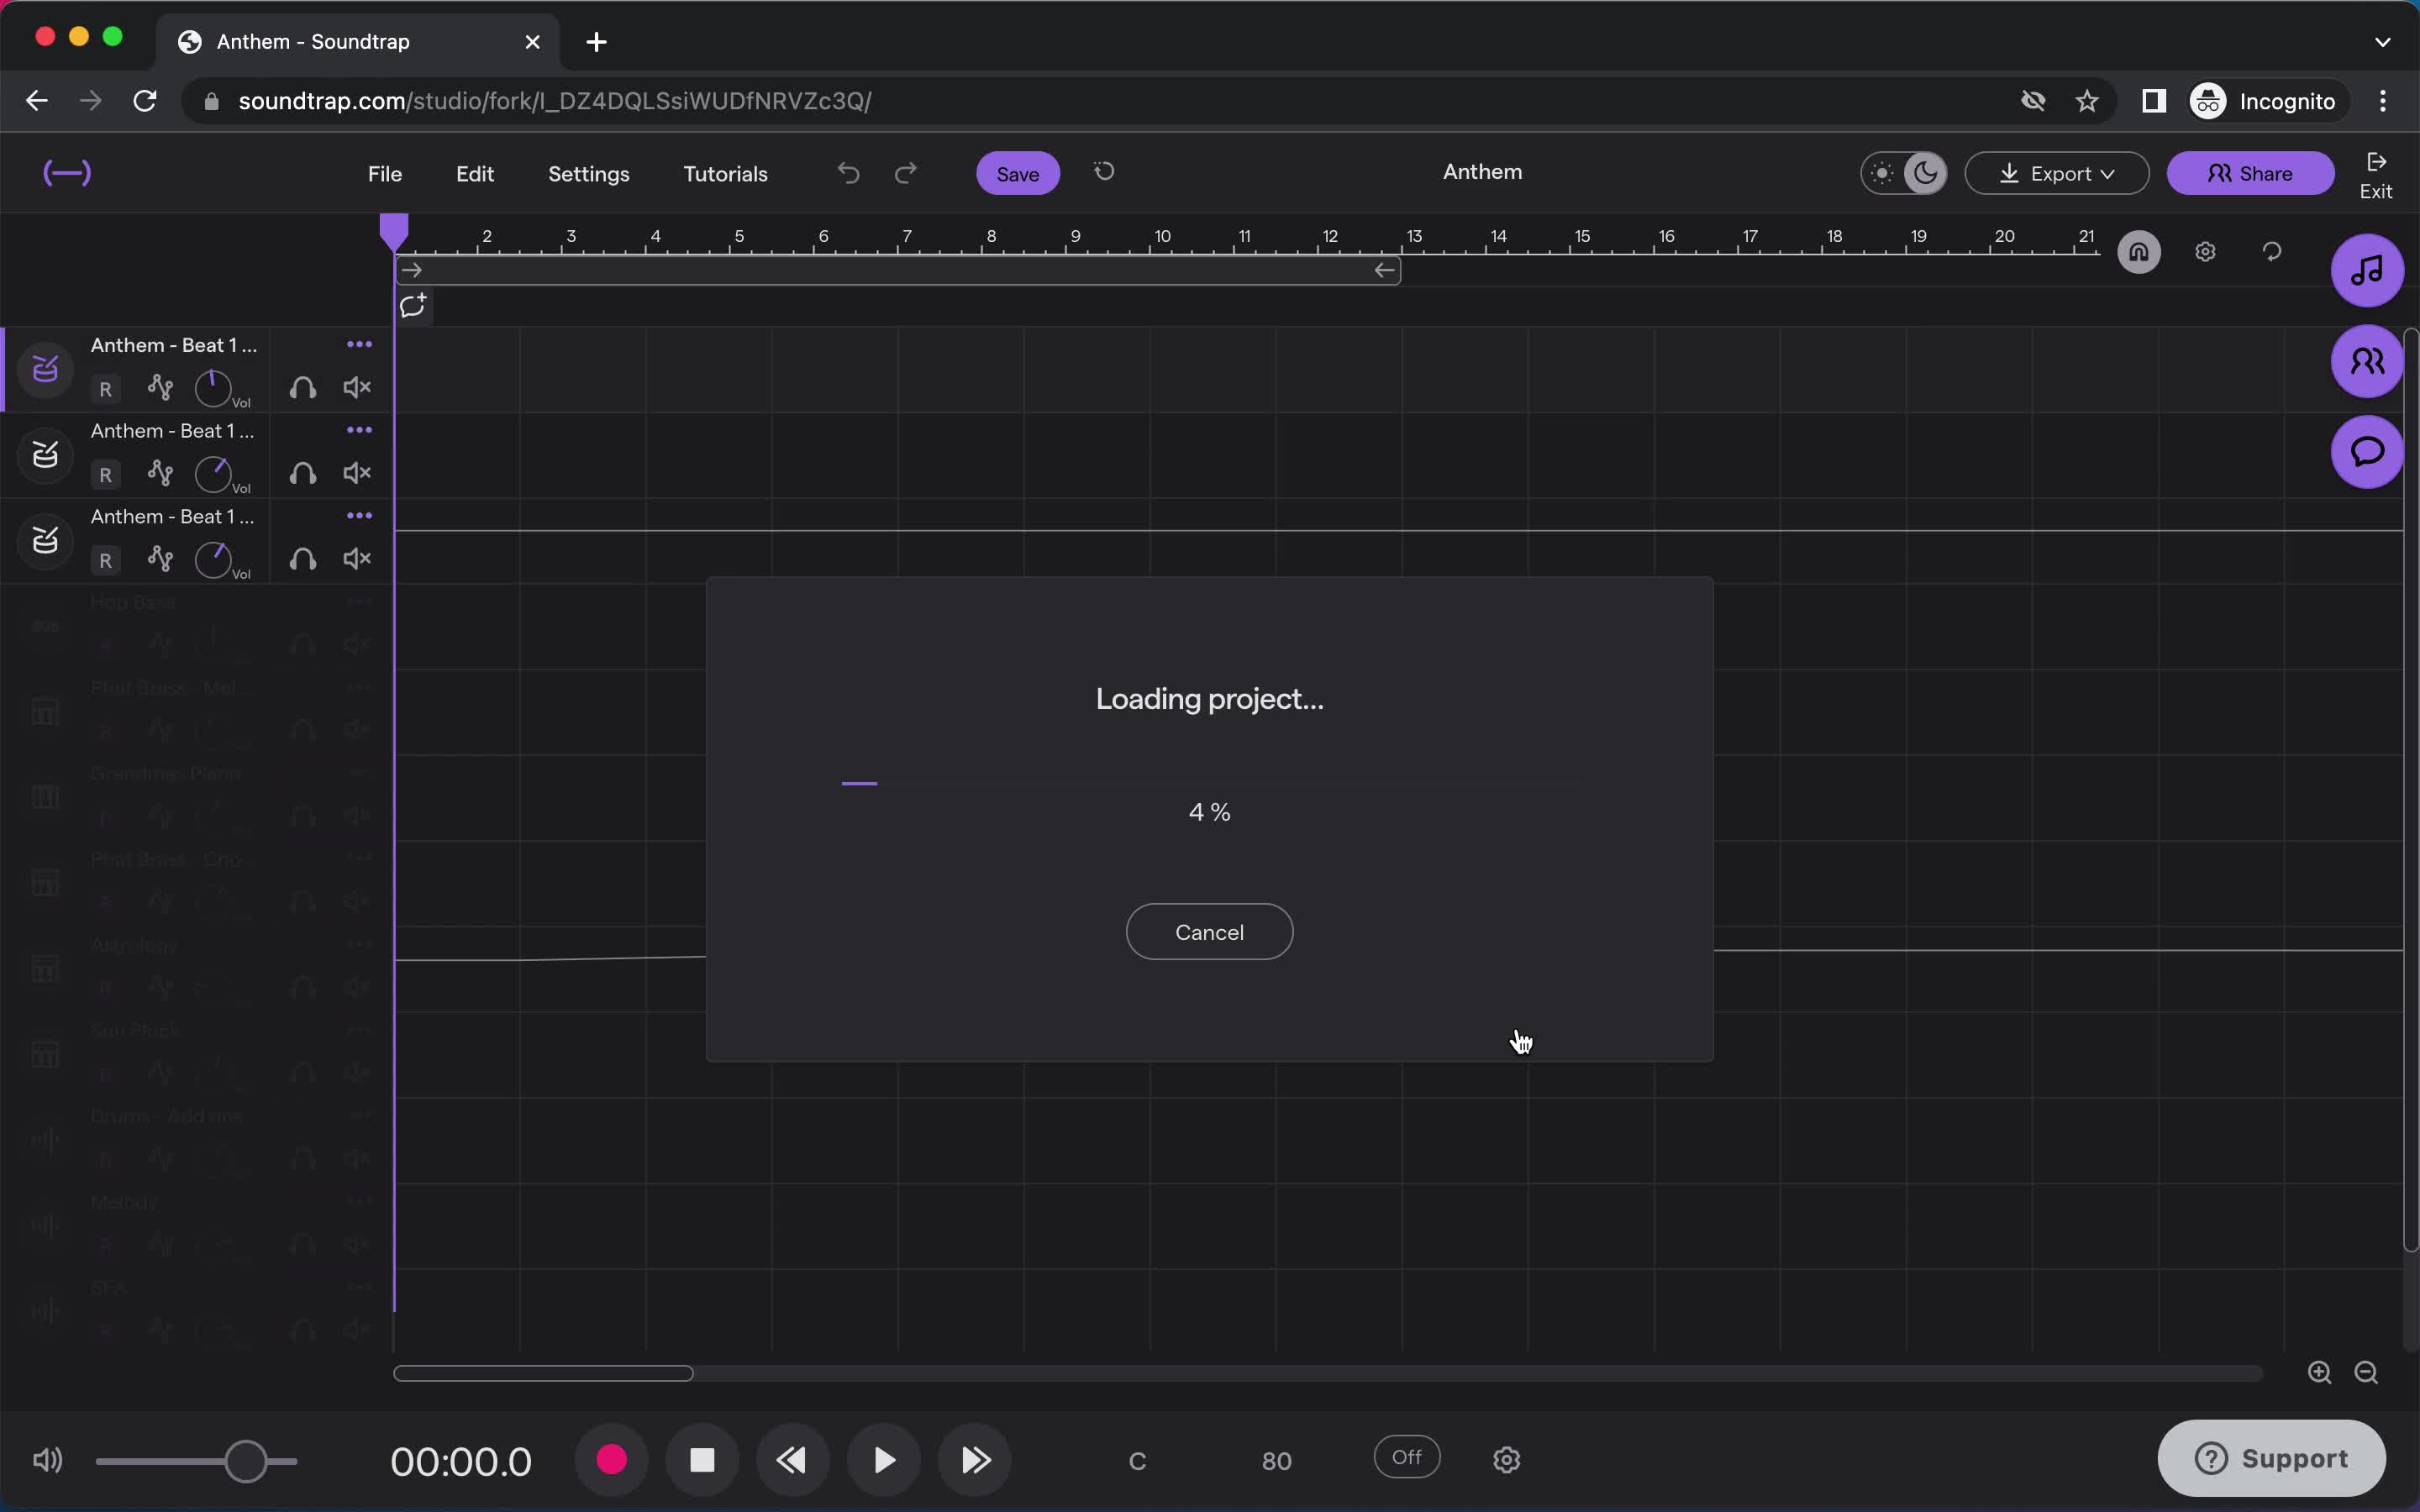Toggle the cycle loop icon on the timeline
Screen dimensions: 2420x1512
click(x=2272, y=252)
